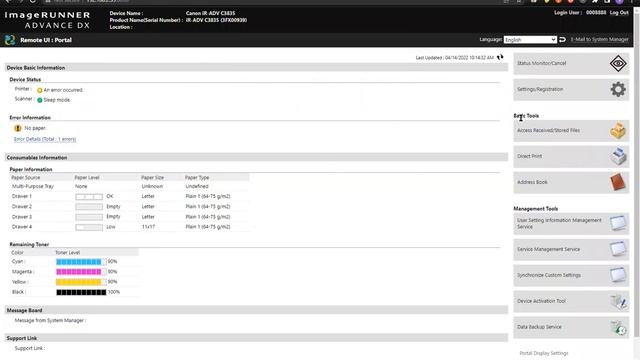Click the Address Book red book icon

coord(618,182)
